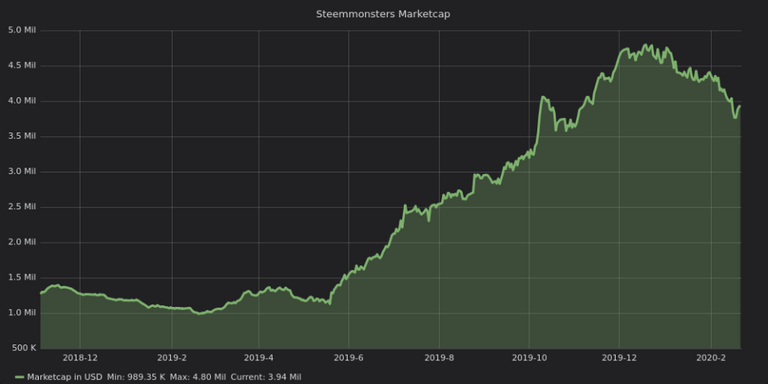The image size is (768, 384).
Task: Click the green legend color line
Action: pos(20,377)
